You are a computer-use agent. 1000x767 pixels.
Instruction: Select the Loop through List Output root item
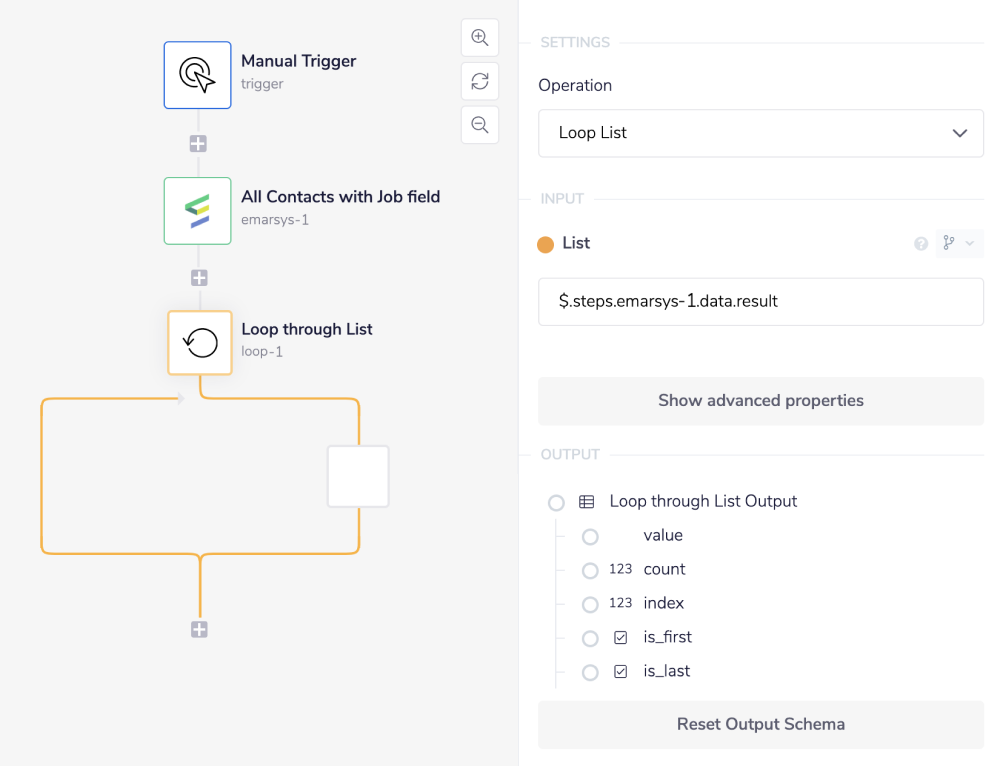(x=556, y=503)
